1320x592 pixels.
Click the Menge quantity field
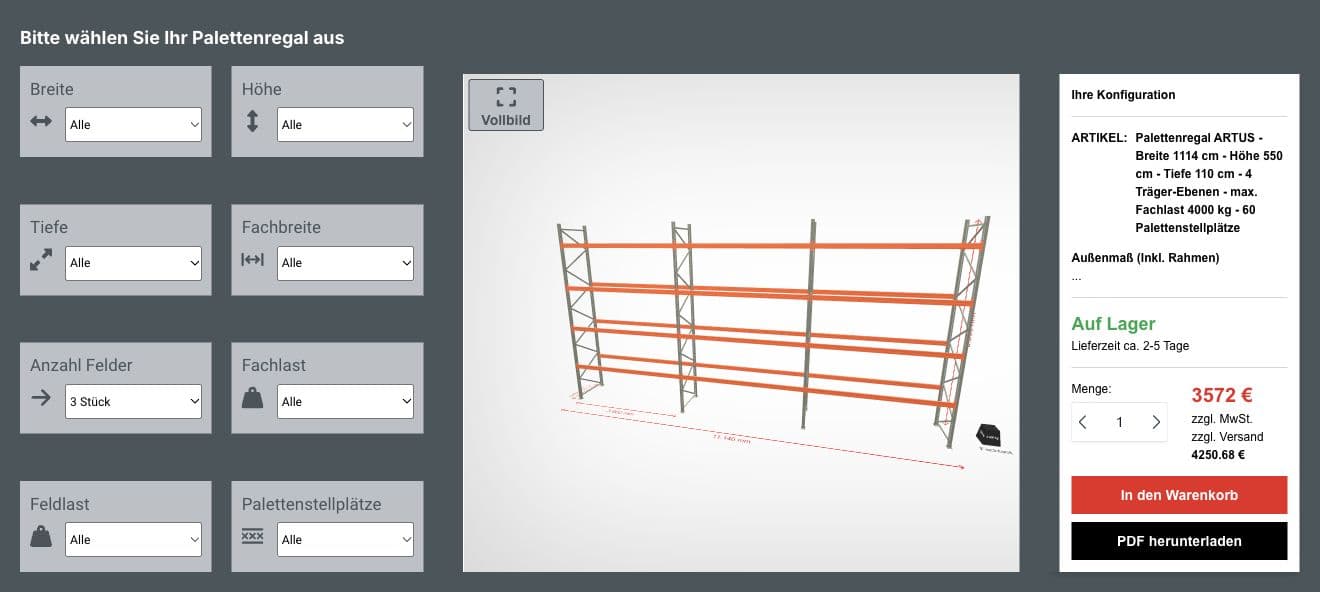[x=1120, y=422]
